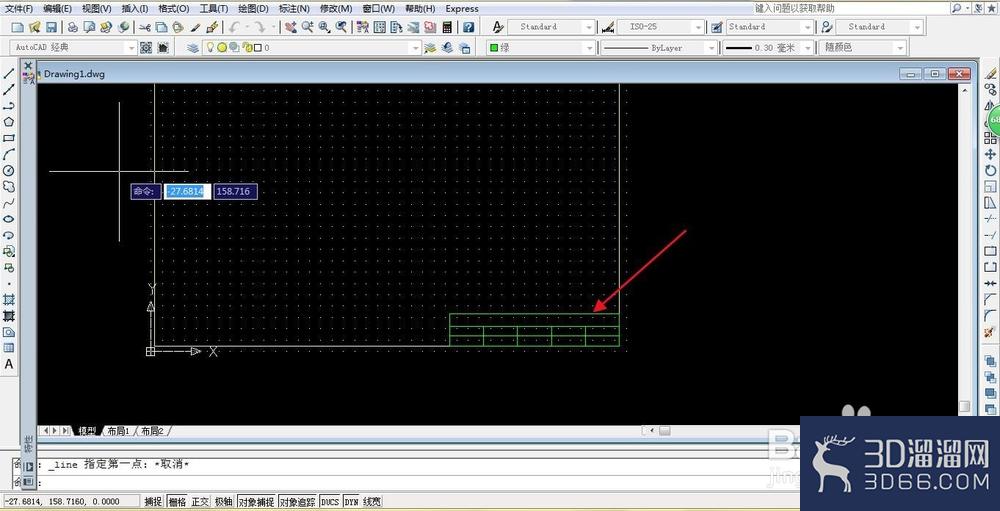Cut selection with the scissors icon

(145, 27)
